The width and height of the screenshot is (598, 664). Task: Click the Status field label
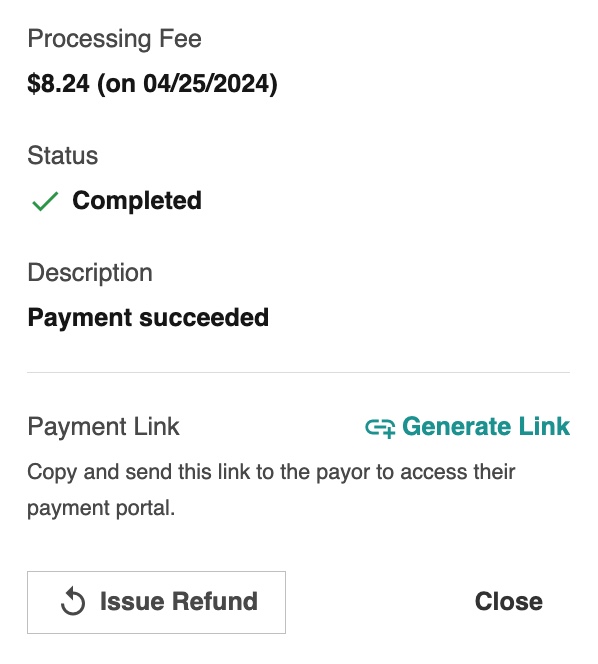click(x=63, y=155)
